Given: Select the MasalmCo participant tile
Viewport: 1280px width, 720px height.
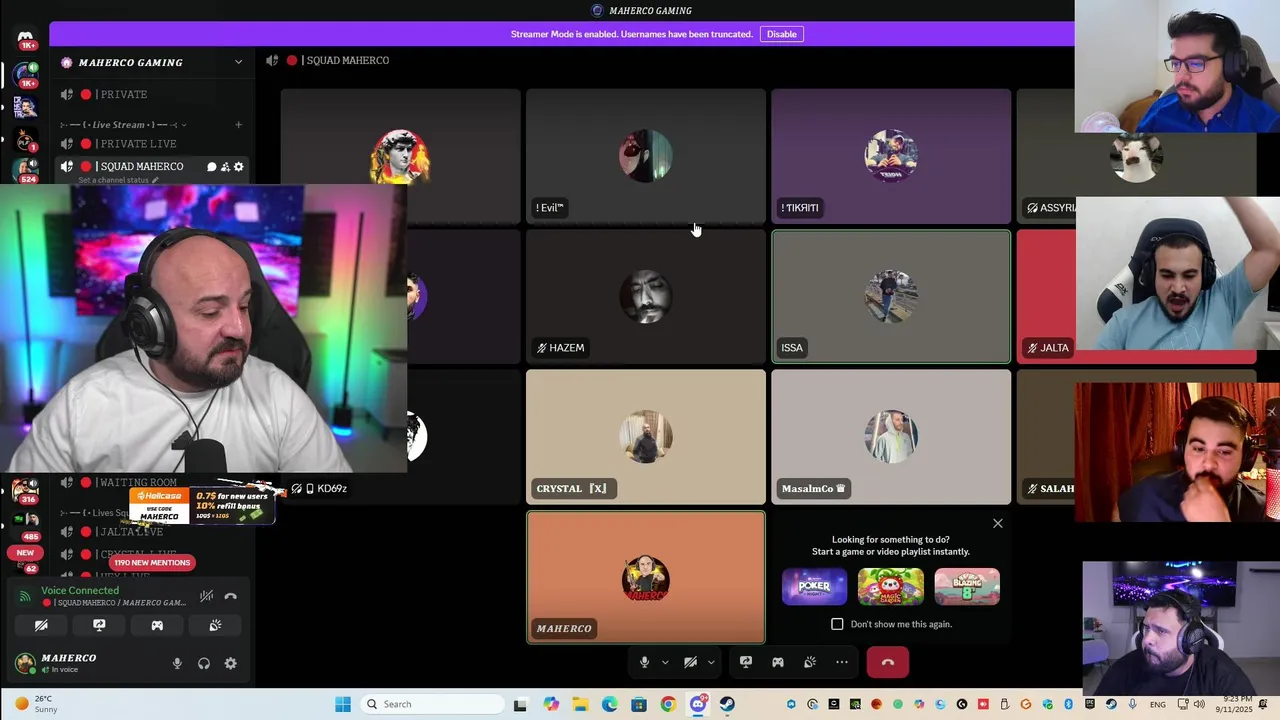Looking at the screenshot, I should (x=891, y=437).
